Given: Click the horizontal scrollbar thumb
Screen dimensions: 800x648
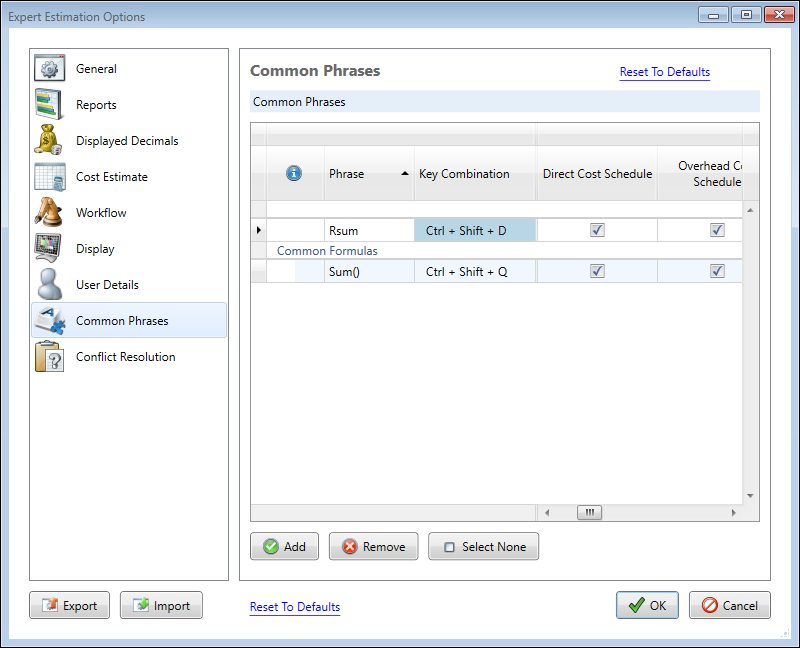Looking at the screenshot, I should coord(589,513).
